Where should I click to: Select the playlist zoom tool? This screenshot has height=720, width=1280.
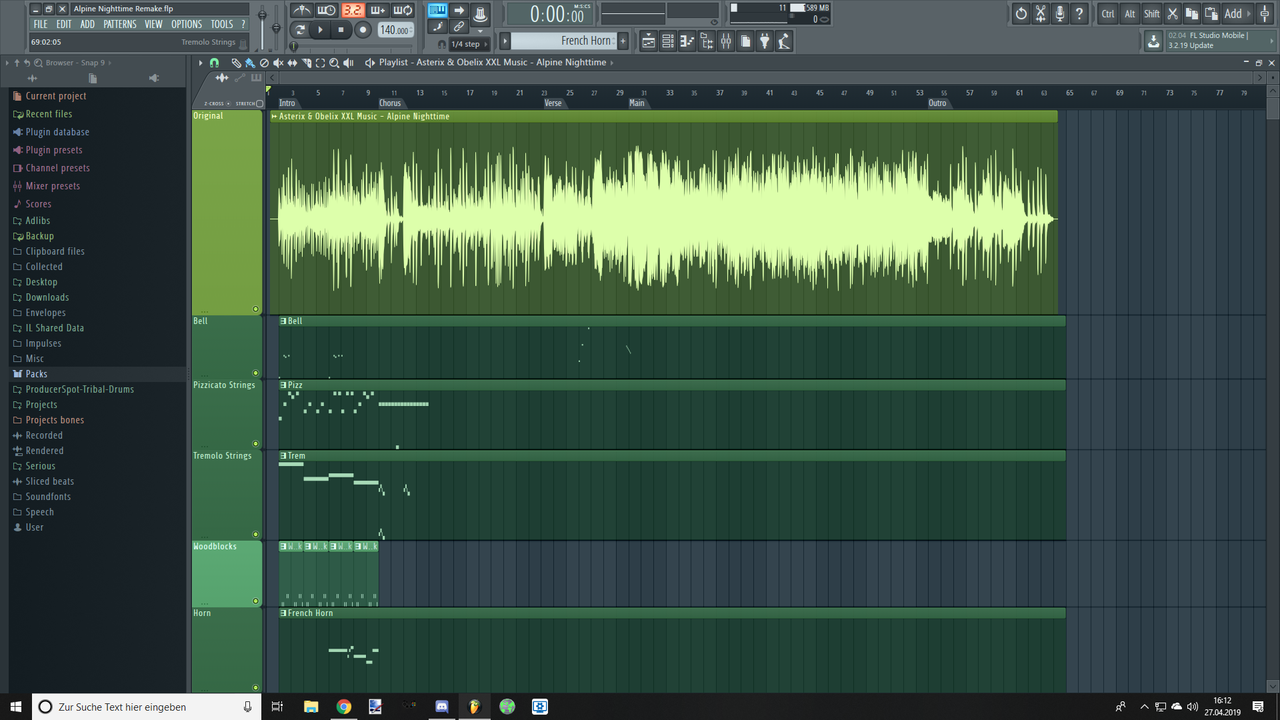pos(334,62)
